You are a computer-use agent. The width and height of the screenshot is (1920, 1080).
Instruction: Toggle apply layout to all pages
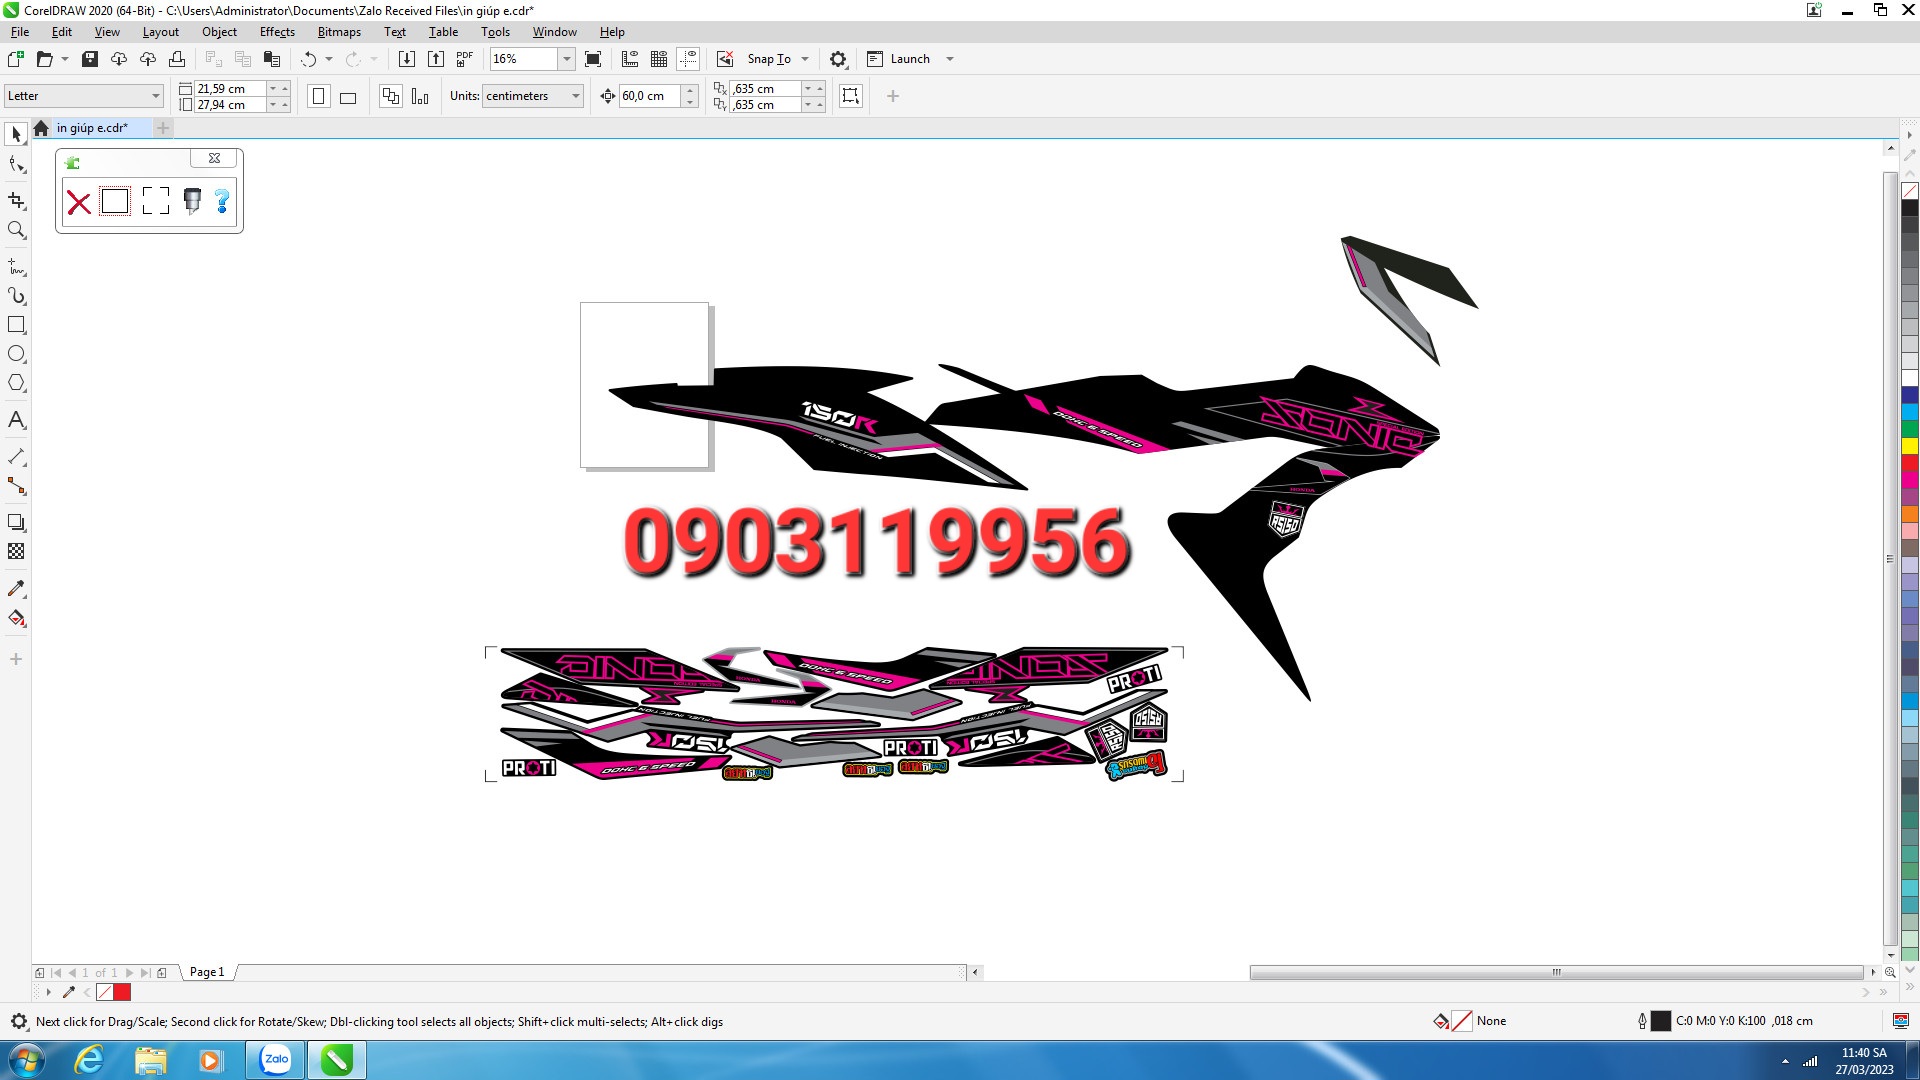point(391,96)
